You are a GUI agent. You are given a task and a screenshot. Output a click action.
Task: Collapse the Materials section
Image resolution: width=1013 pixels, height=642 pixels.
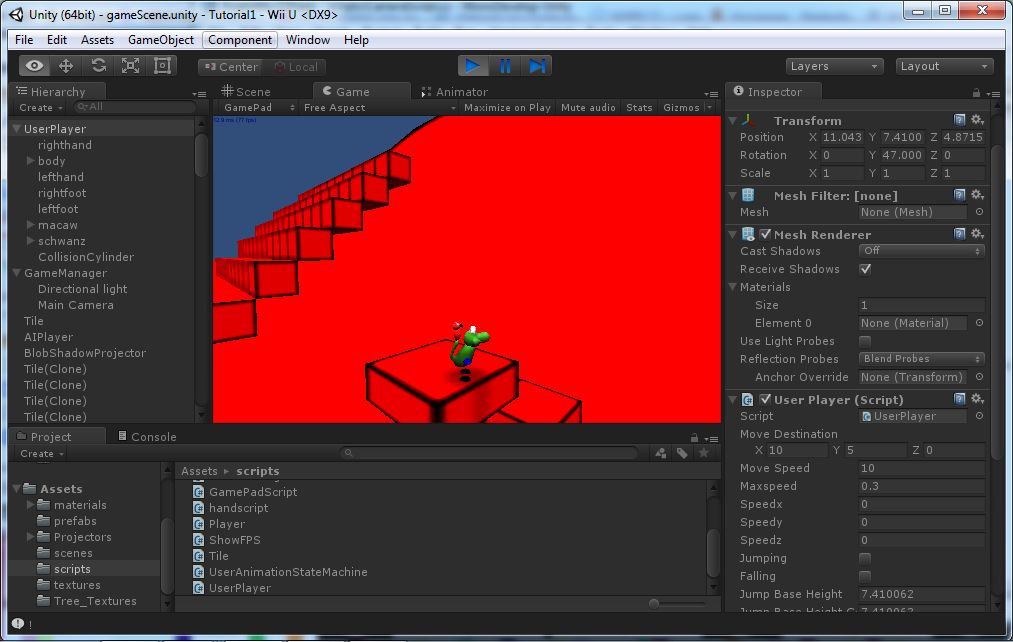(733, 287)
